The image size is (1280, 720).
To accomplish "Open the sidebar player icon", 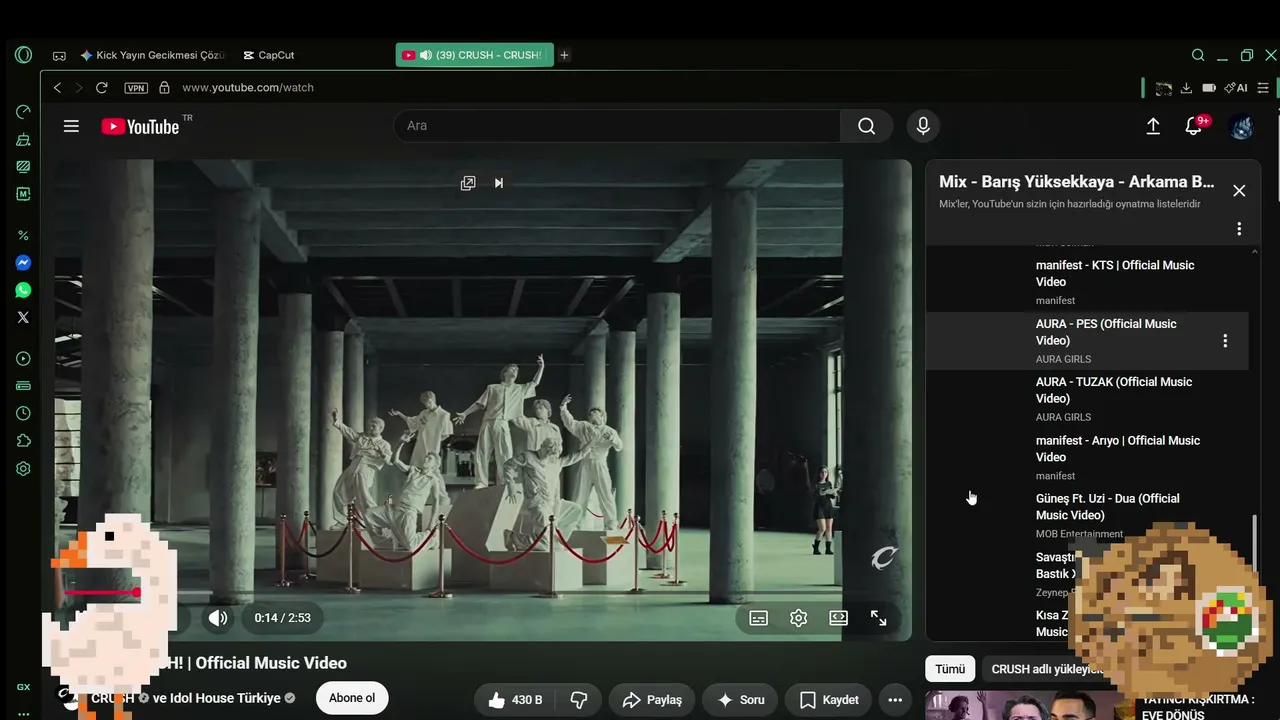I will tap(23, 359).
